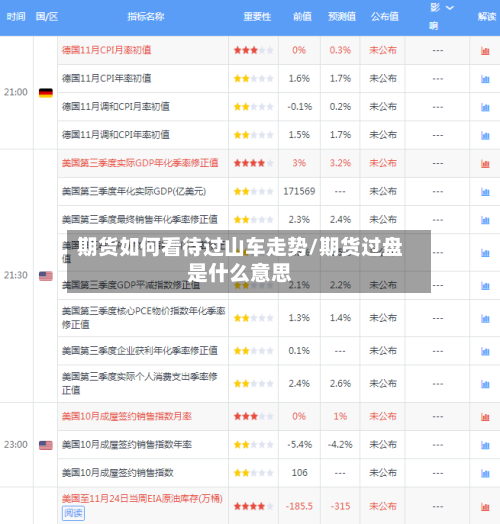Click the US flag at 23:00

tap(46, 445)
